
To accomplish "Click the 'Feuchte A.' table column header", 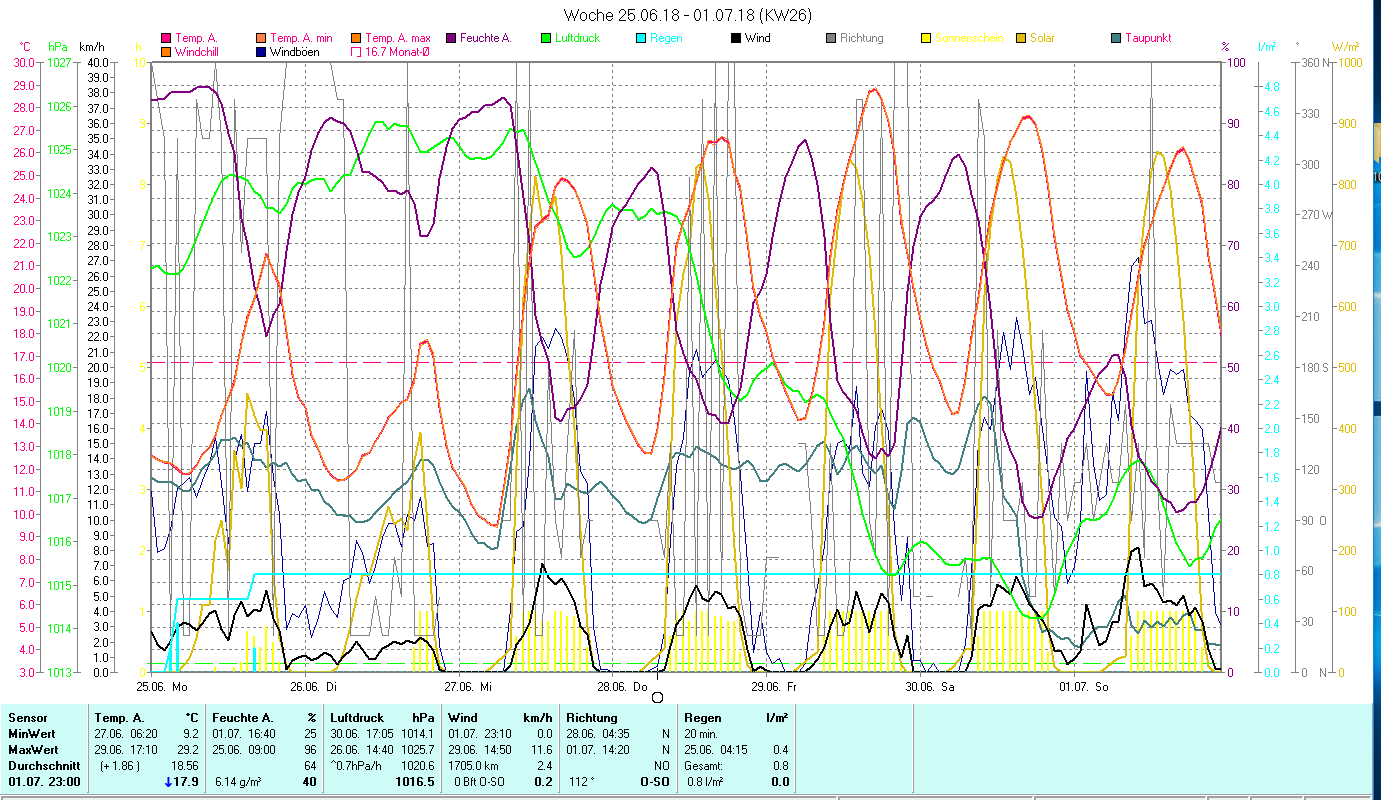I will click(x=243, y=717).
